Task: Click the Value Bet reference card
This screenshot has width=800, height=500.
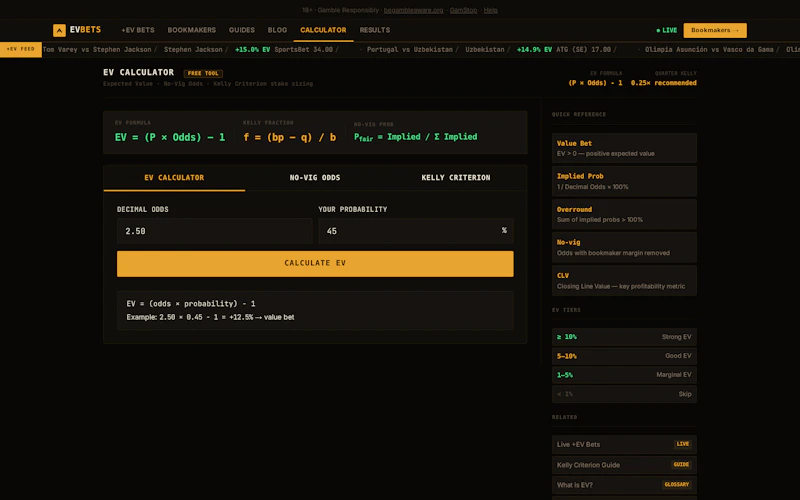Action: [x=624, y=148]
